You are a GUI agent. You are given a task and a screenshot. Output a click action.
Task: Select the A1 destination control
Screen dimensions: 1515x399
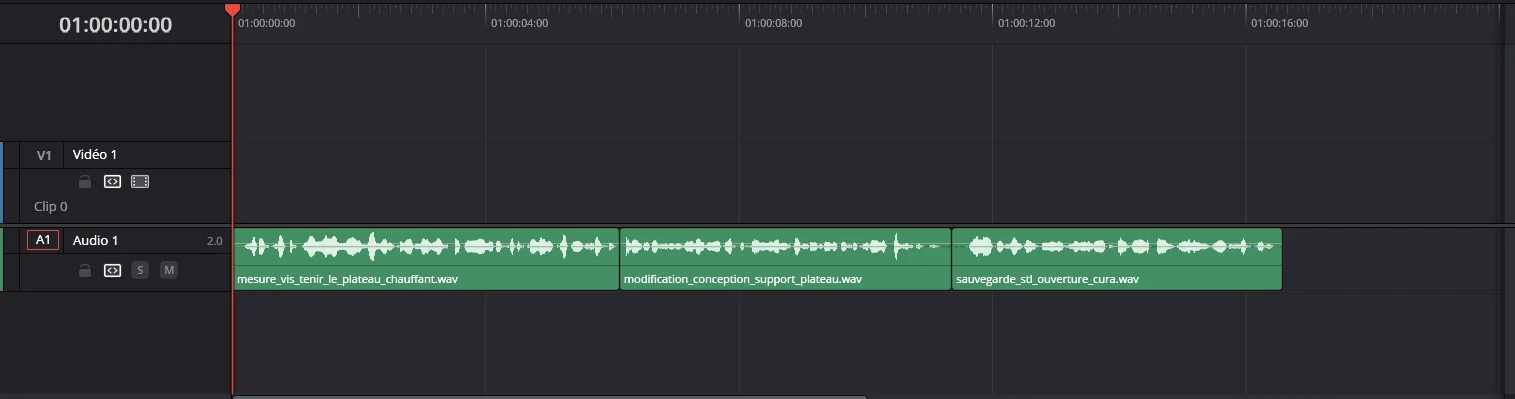[x=43, y=240]
